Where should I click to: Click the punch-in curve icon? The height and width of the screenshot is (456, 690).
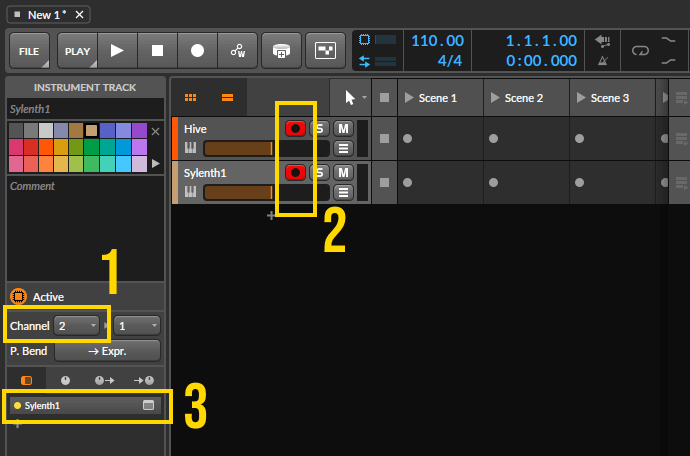click(668, 40)
